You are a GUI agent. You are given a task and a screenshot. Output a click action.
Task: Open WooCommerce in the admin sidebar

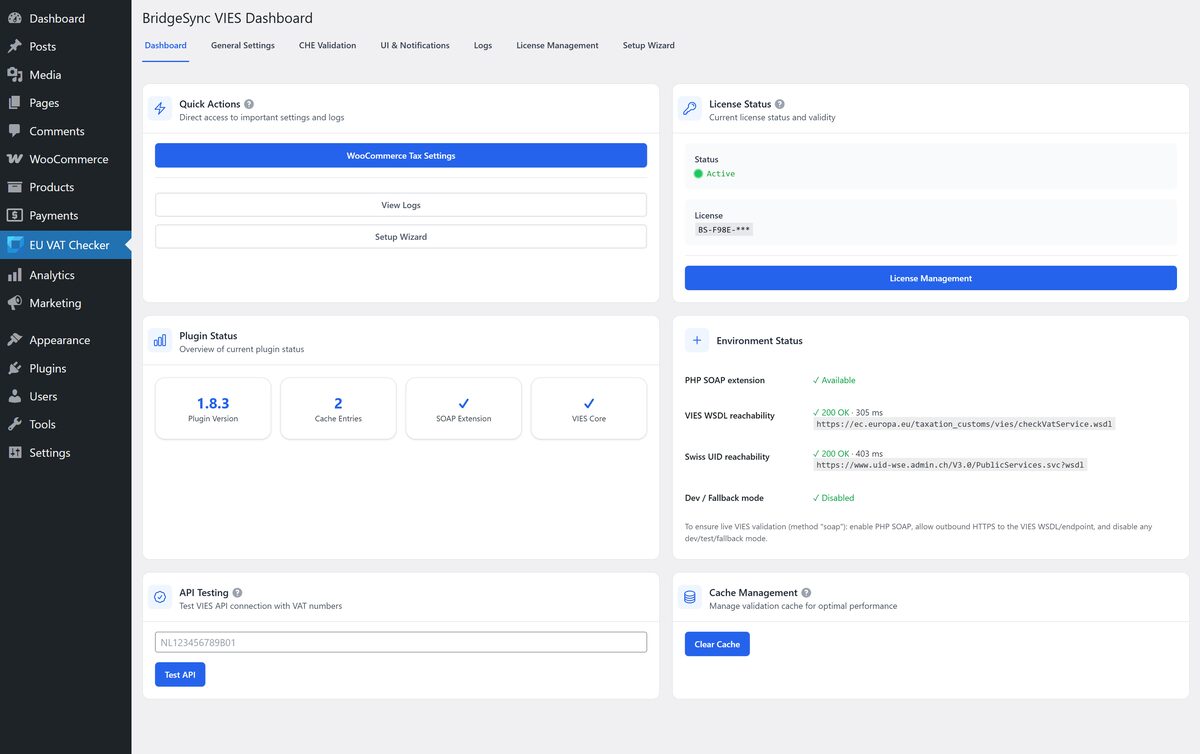click(x=68, y=159)
